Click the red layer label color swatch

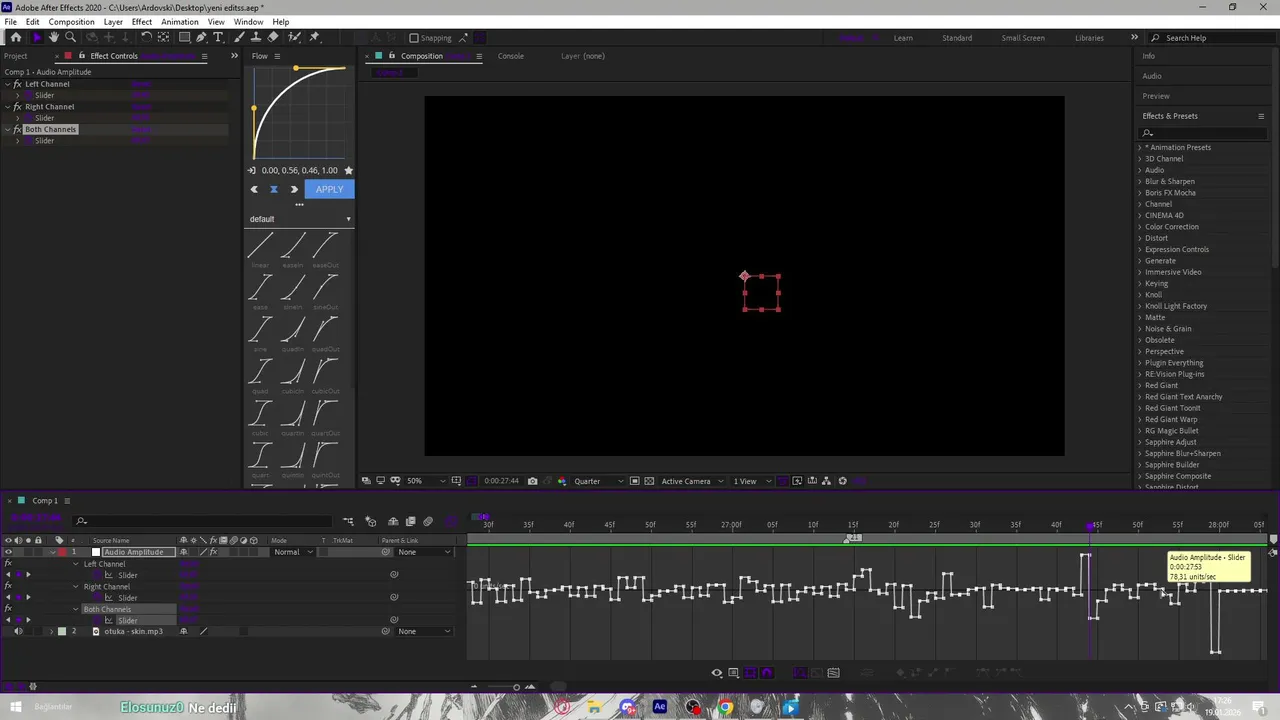pyautogui.click(x=61, y=552)
